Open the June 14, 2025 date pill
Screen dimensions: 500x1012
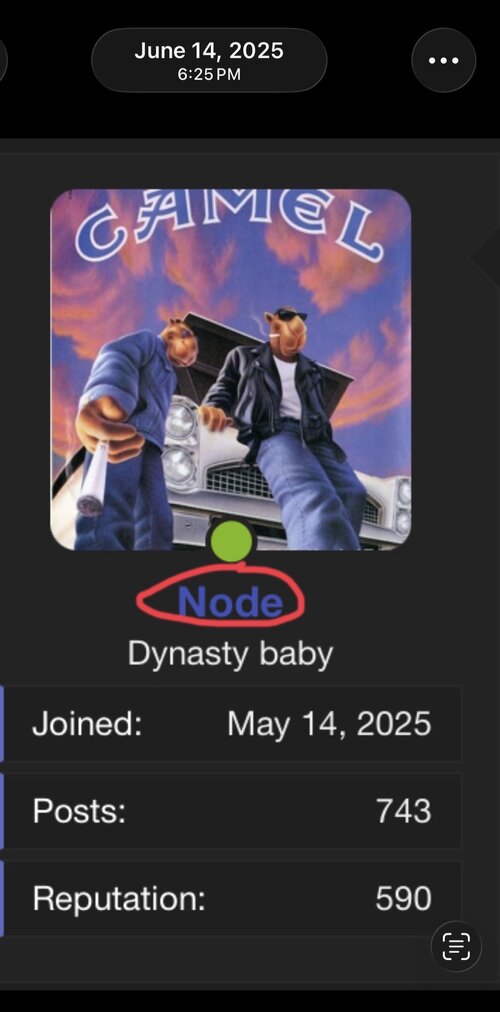click(x=209, y=60)
